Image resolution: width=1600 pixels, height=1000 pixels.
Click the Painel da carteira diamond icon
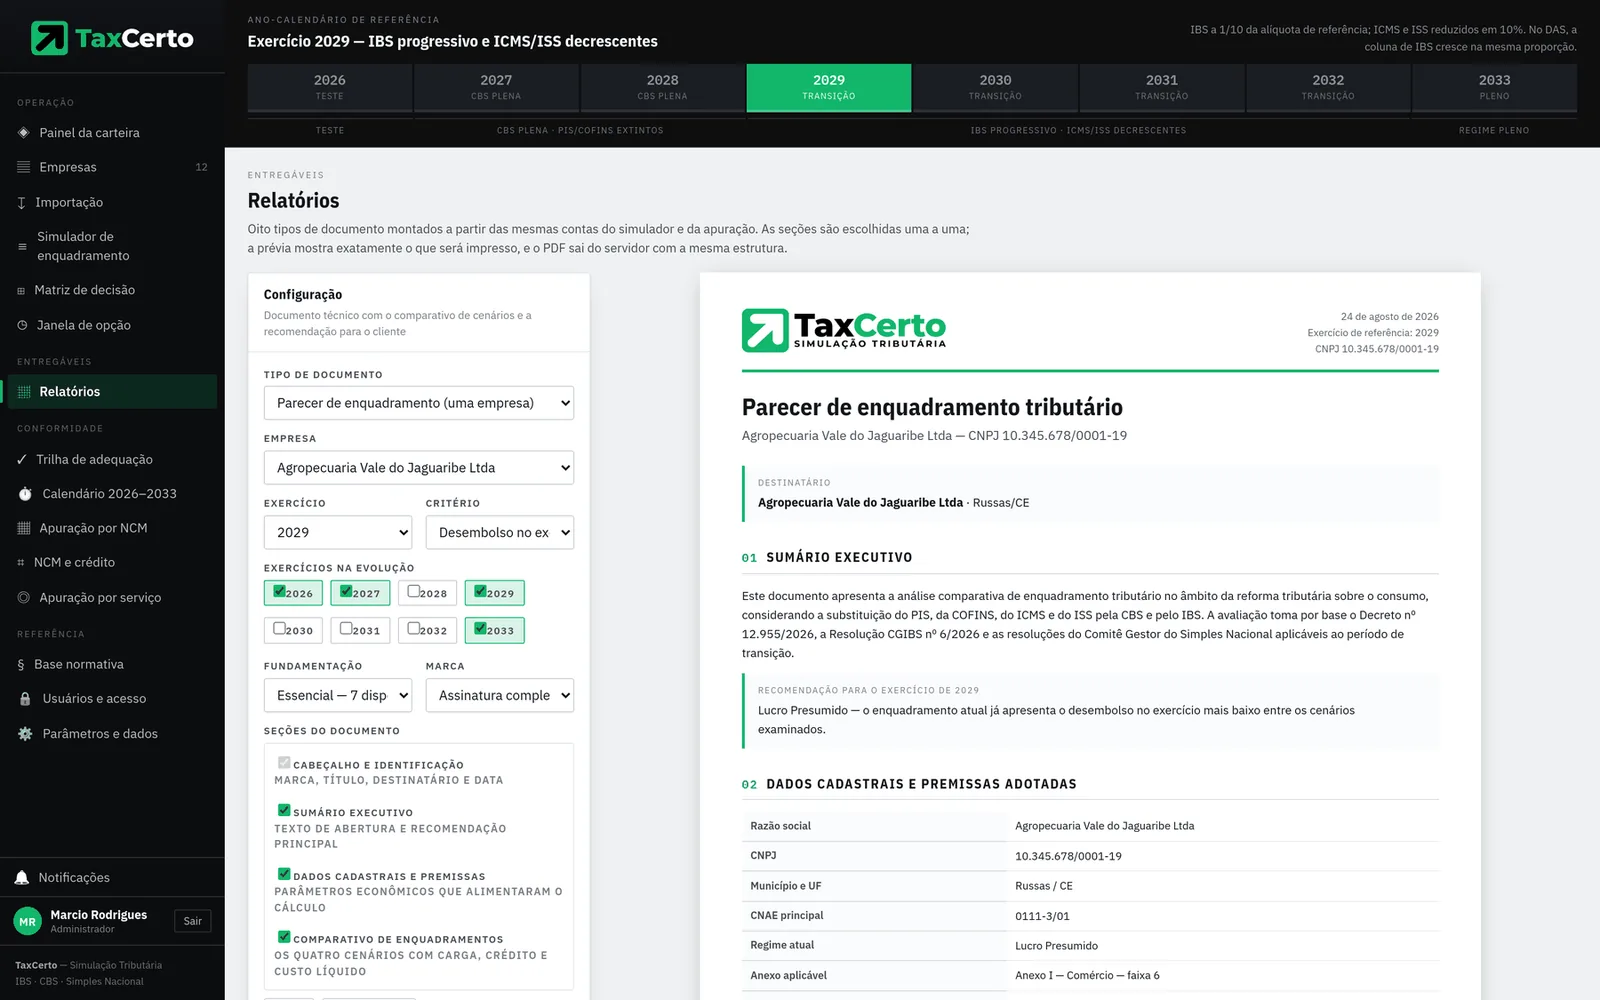pyautogui.click(x=24, y=133)
